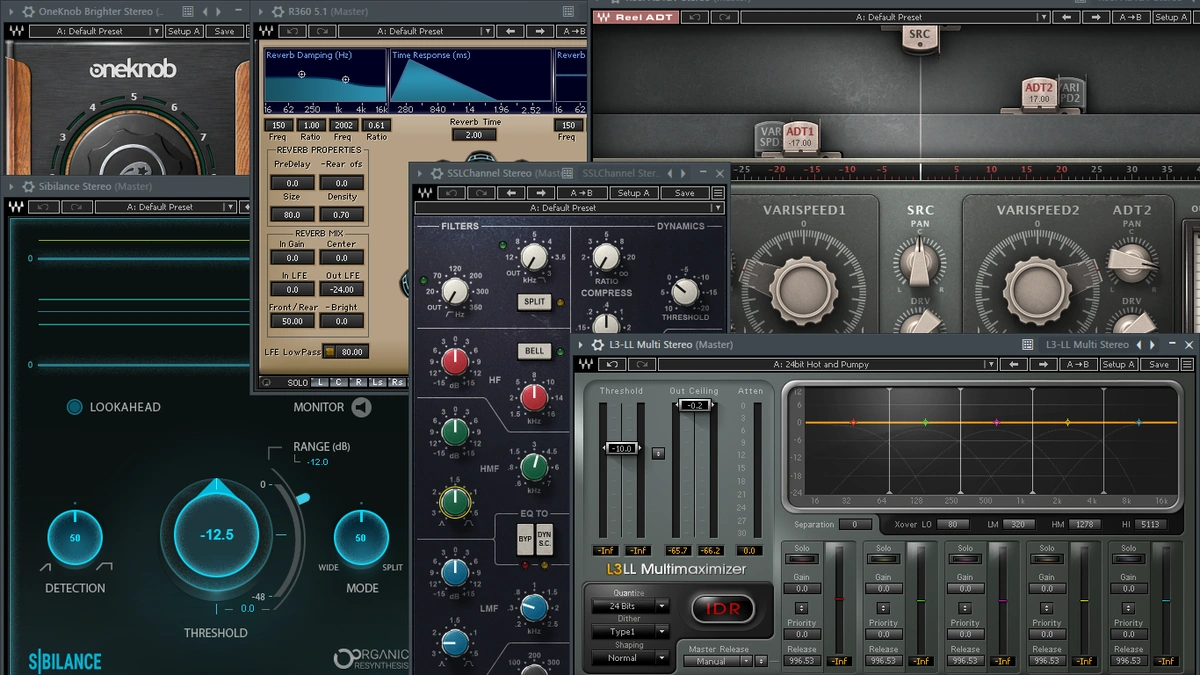Toggle EQ TO BYP button in SSLChannel

(x=524, y=539)
